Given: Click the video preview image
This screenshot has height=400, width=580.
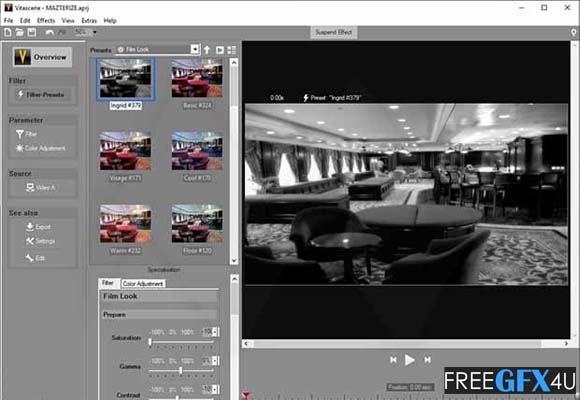Looking at the screenshot, I should [x=406, y=194].
